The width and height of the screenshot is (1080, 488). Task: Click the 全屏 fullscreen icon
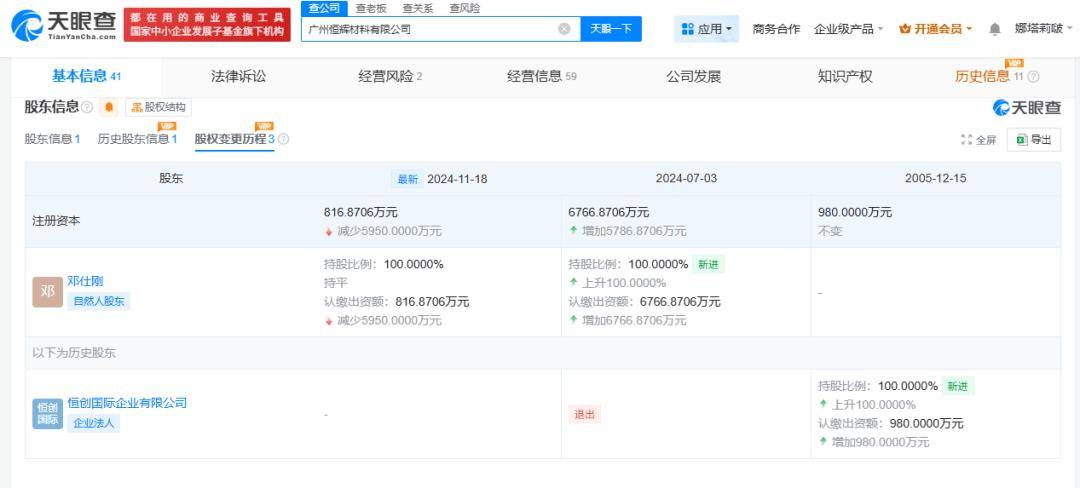click(966, 140)
